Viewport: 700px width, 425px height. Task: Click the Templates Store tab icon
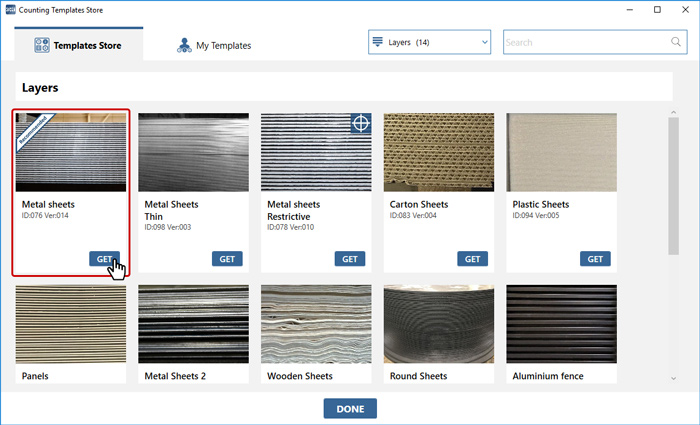point(43,45)
